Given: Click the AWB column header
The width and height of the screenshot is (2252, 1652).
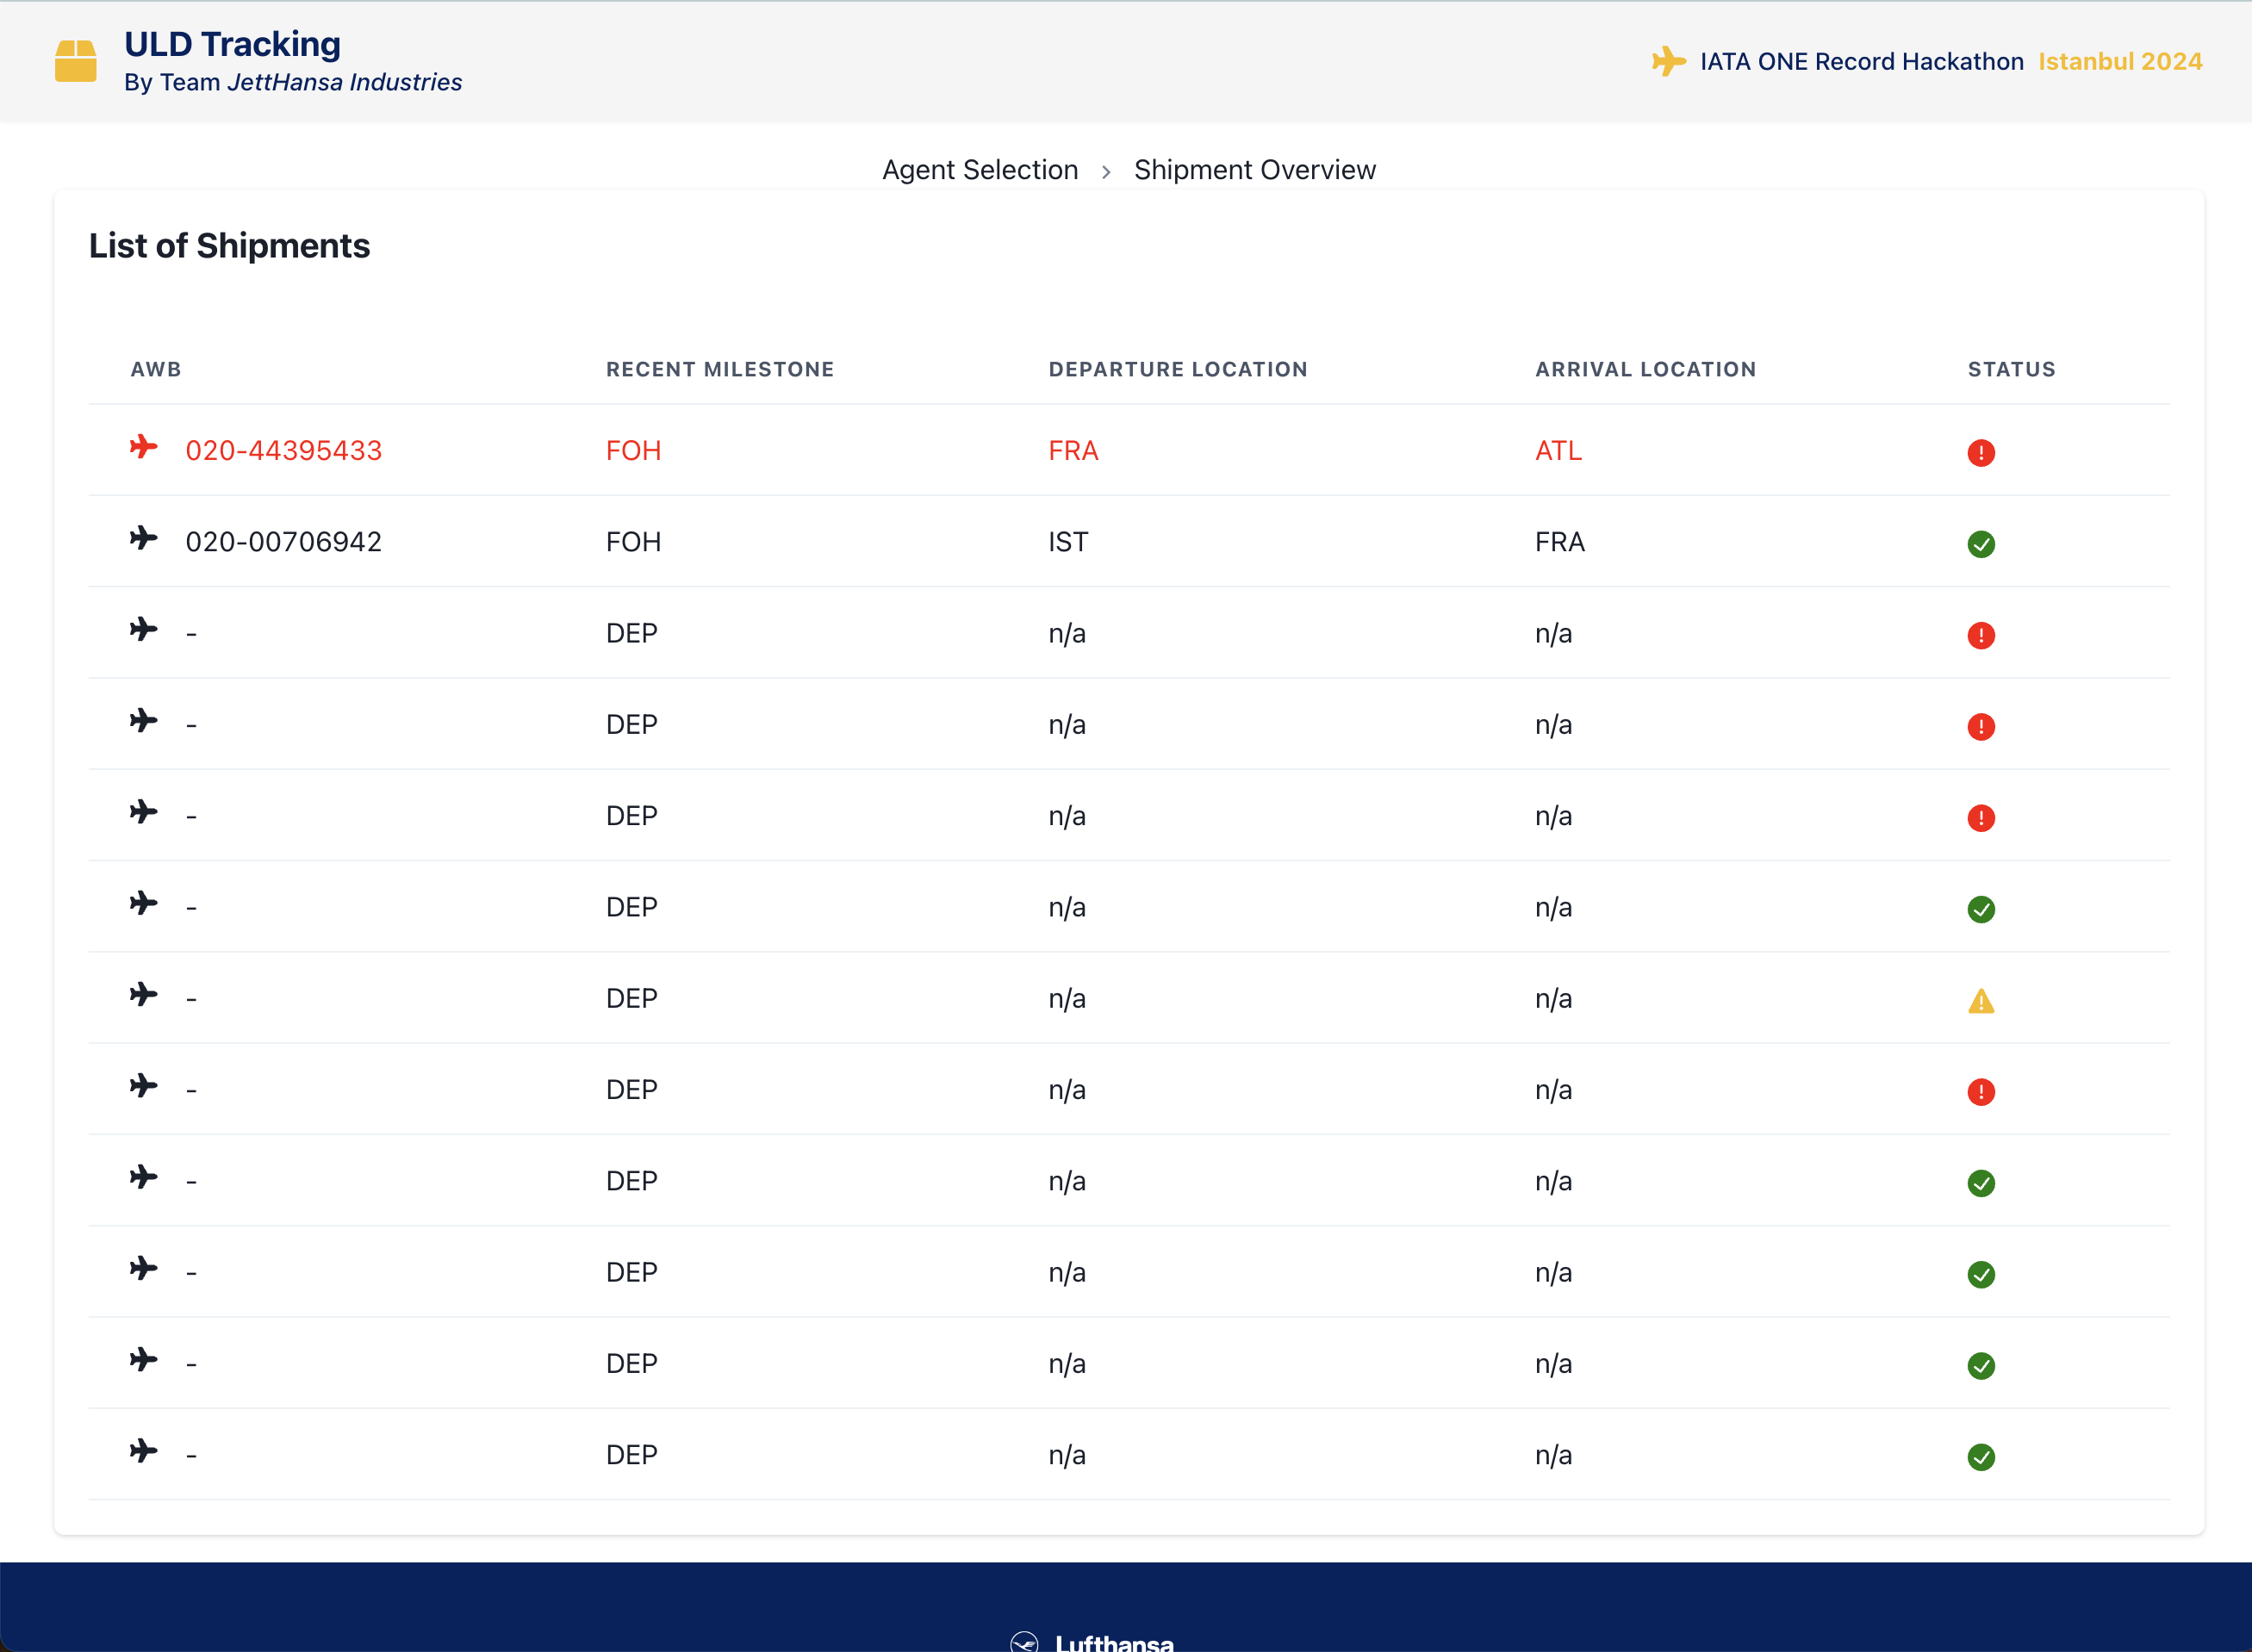Looking at the screenshot, I should pyautogui.click(x=156, y=369).
